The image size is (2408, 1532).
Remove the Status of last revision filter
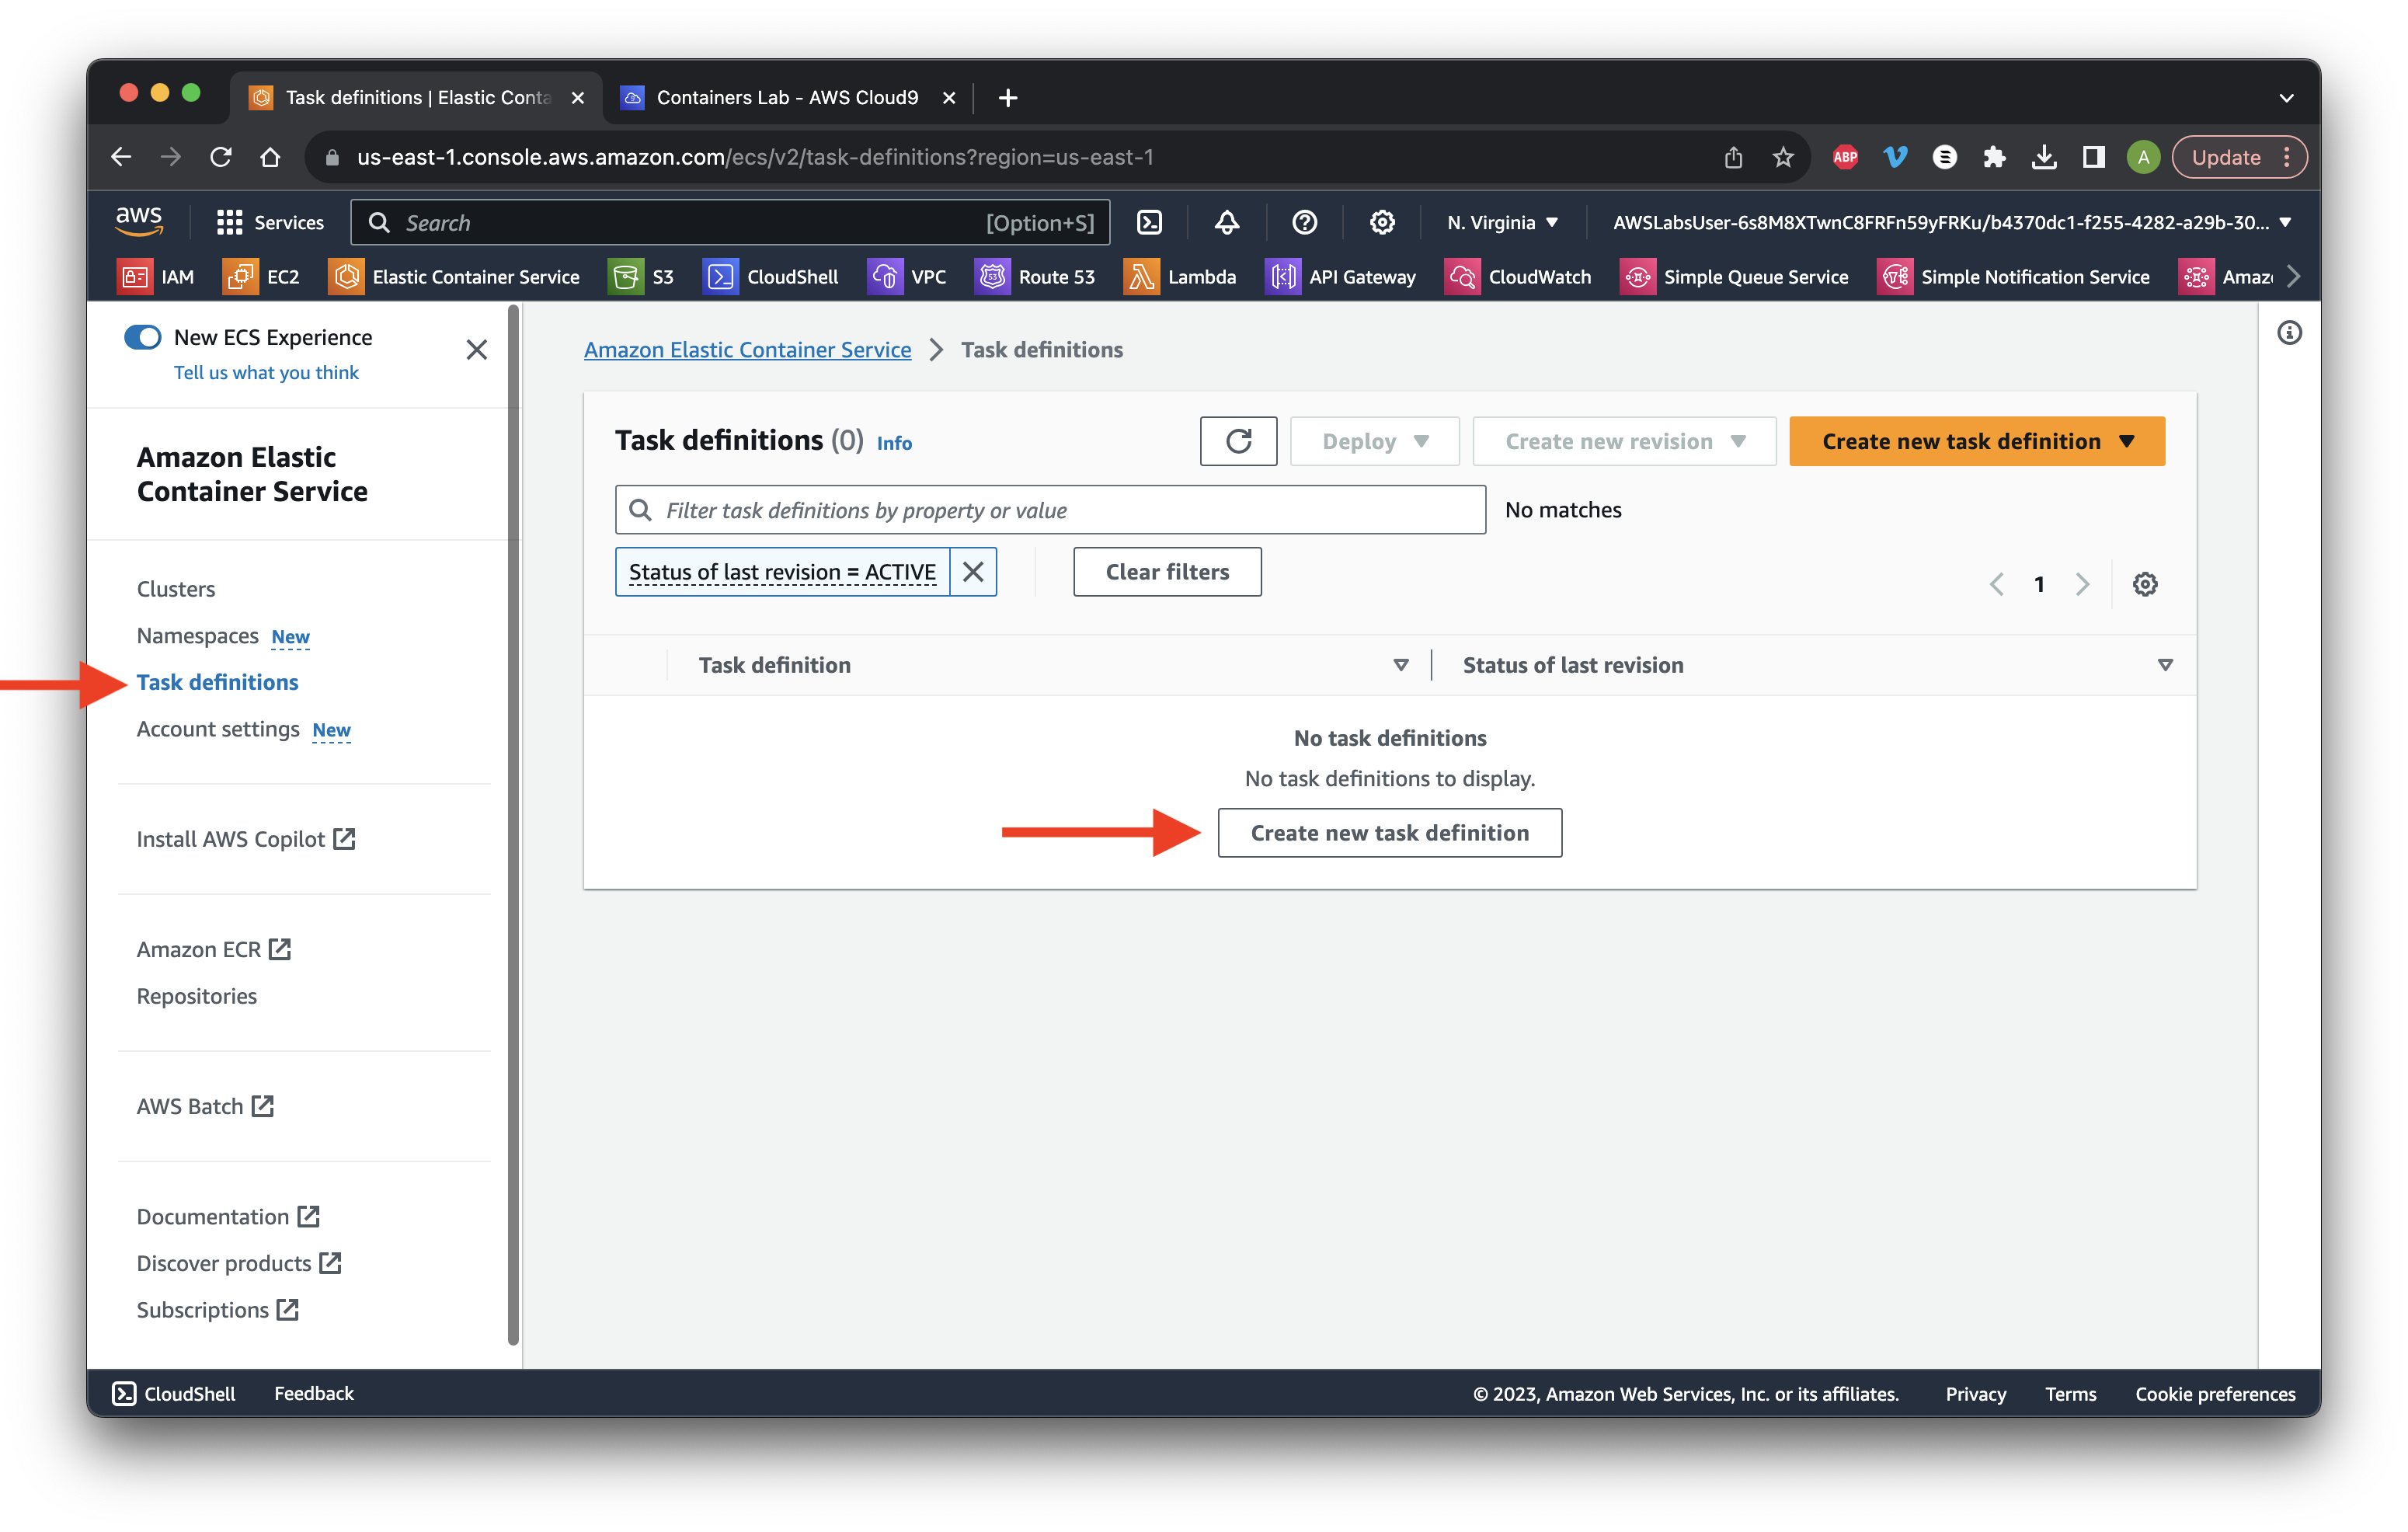(973, 572)
